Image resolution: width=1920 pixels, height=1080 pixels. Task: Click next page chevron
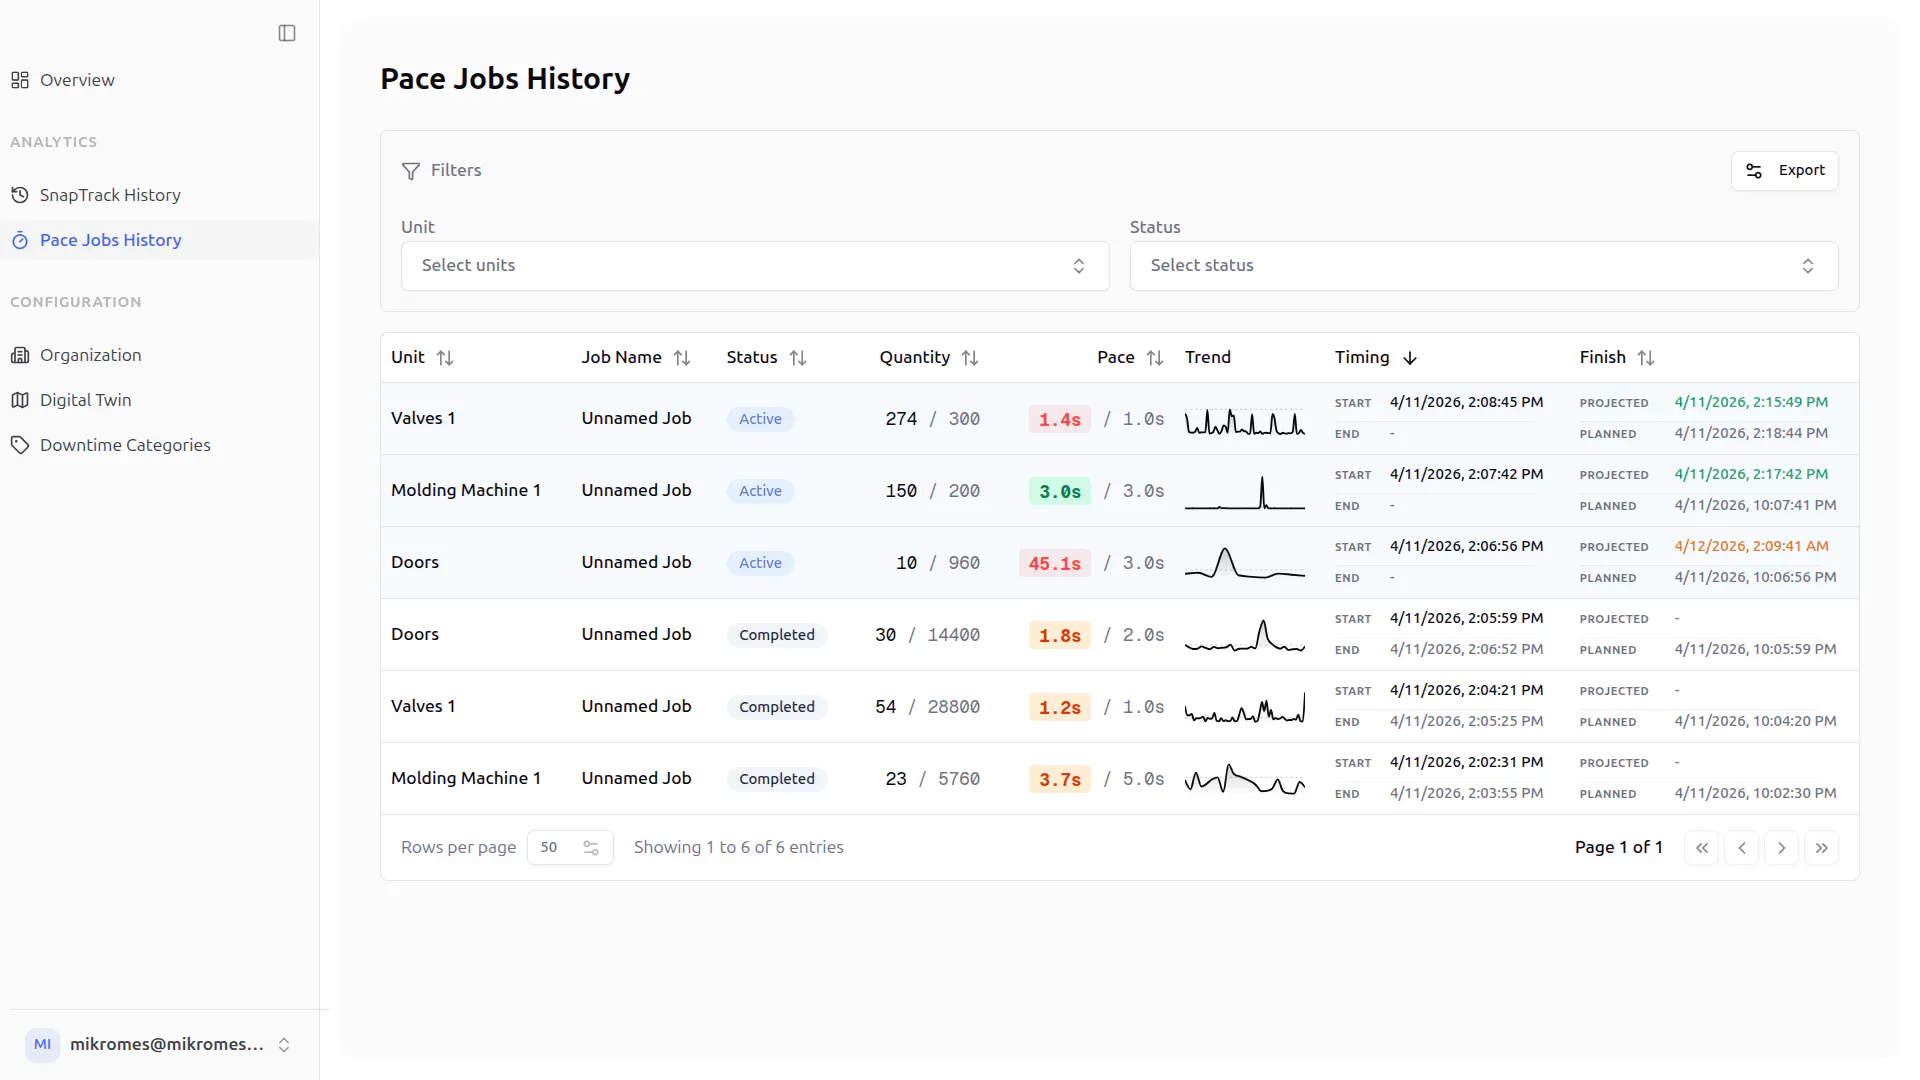click(x=1782, y=848)
